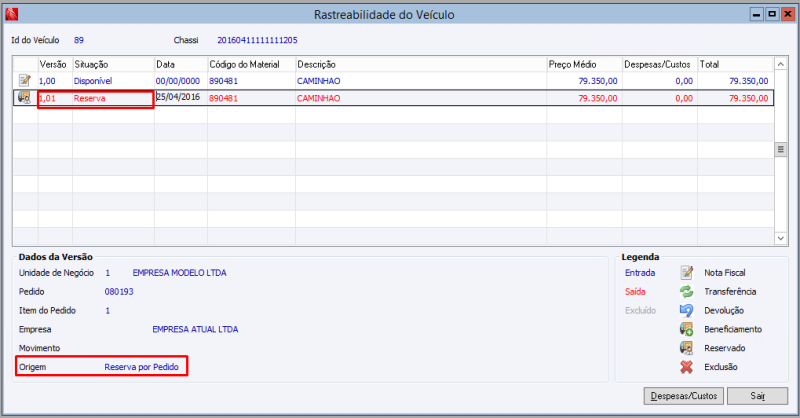Minimize the Rastreabilidade do Veículo window
The width and height of the screenshot is (800, 418).
(757, 15)
